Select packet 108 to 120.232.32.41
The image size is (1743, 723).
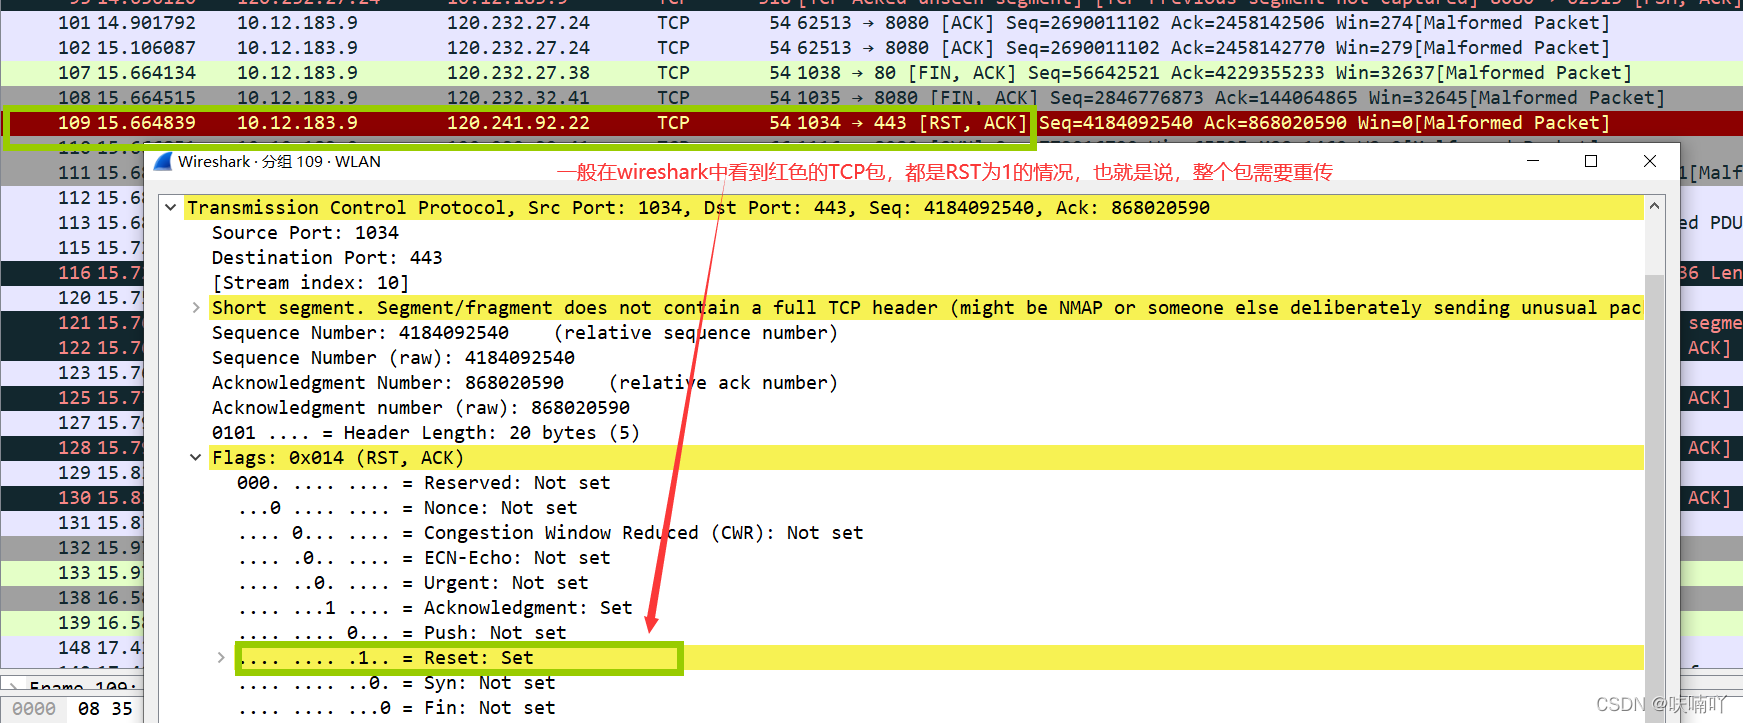(x=871, y=98)
